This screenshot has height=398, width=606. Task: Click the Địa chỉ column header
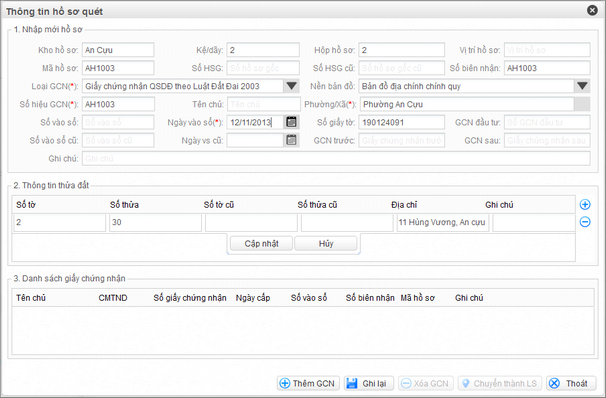pyautogui.click(x=404, y=204)
